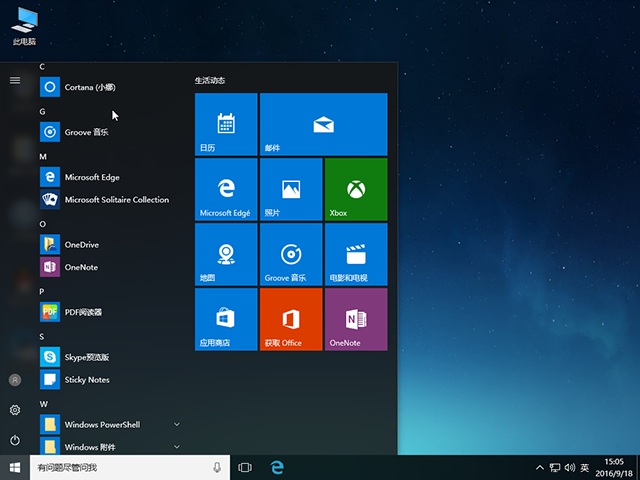Open Cortana (小娜) from the app list
This screenshot has width=640, height=480.
point(90,87)
